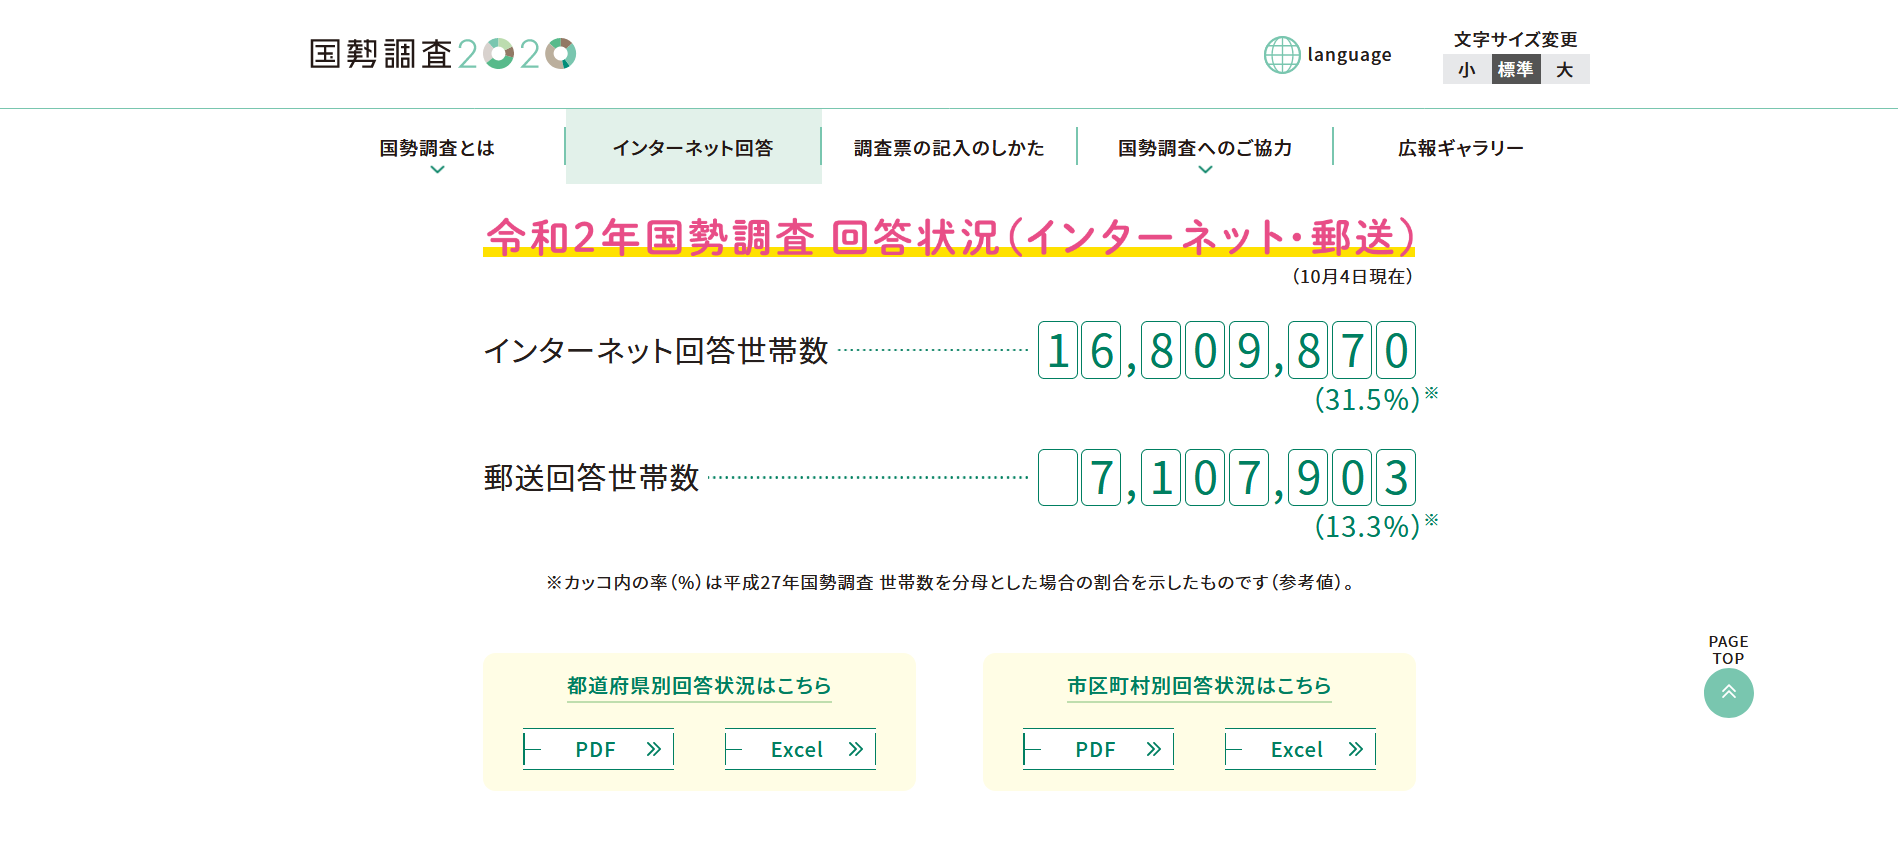Click the 国勢調査2020 site logo
Viewport: 1898px width, 867px height.
443,54
